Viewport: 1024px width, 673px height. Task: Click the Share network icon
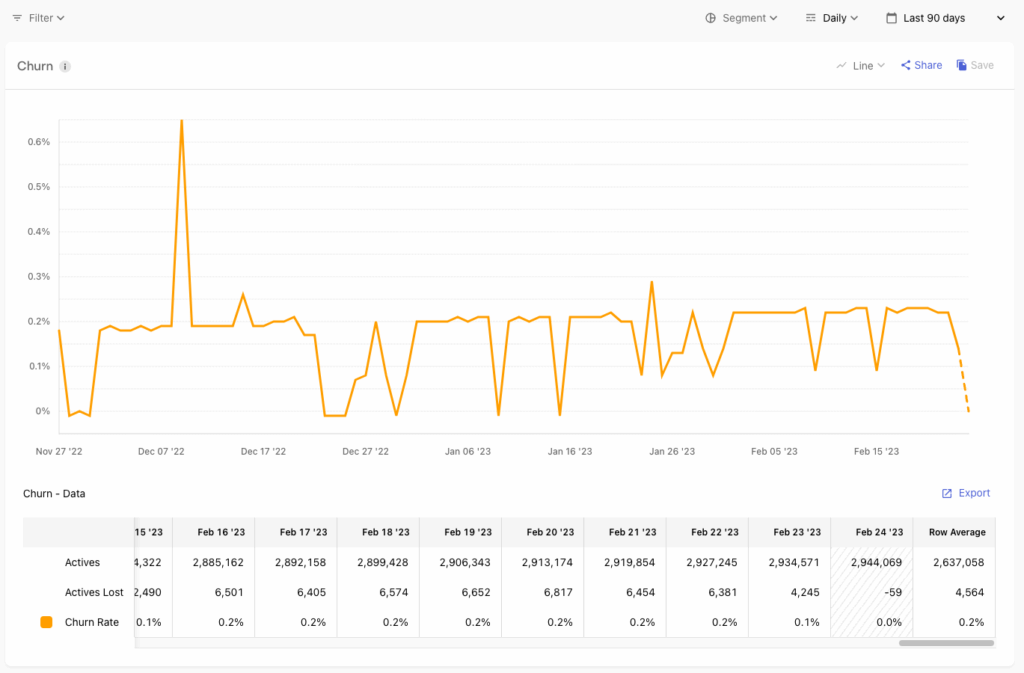coord(905,64)
